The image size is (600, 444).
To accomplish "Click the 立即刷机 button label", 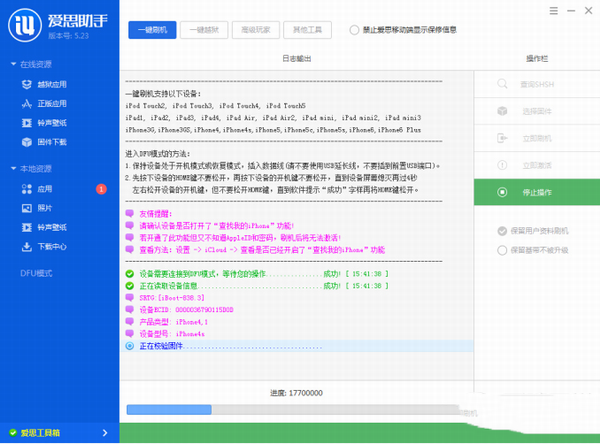I will 537,139.
